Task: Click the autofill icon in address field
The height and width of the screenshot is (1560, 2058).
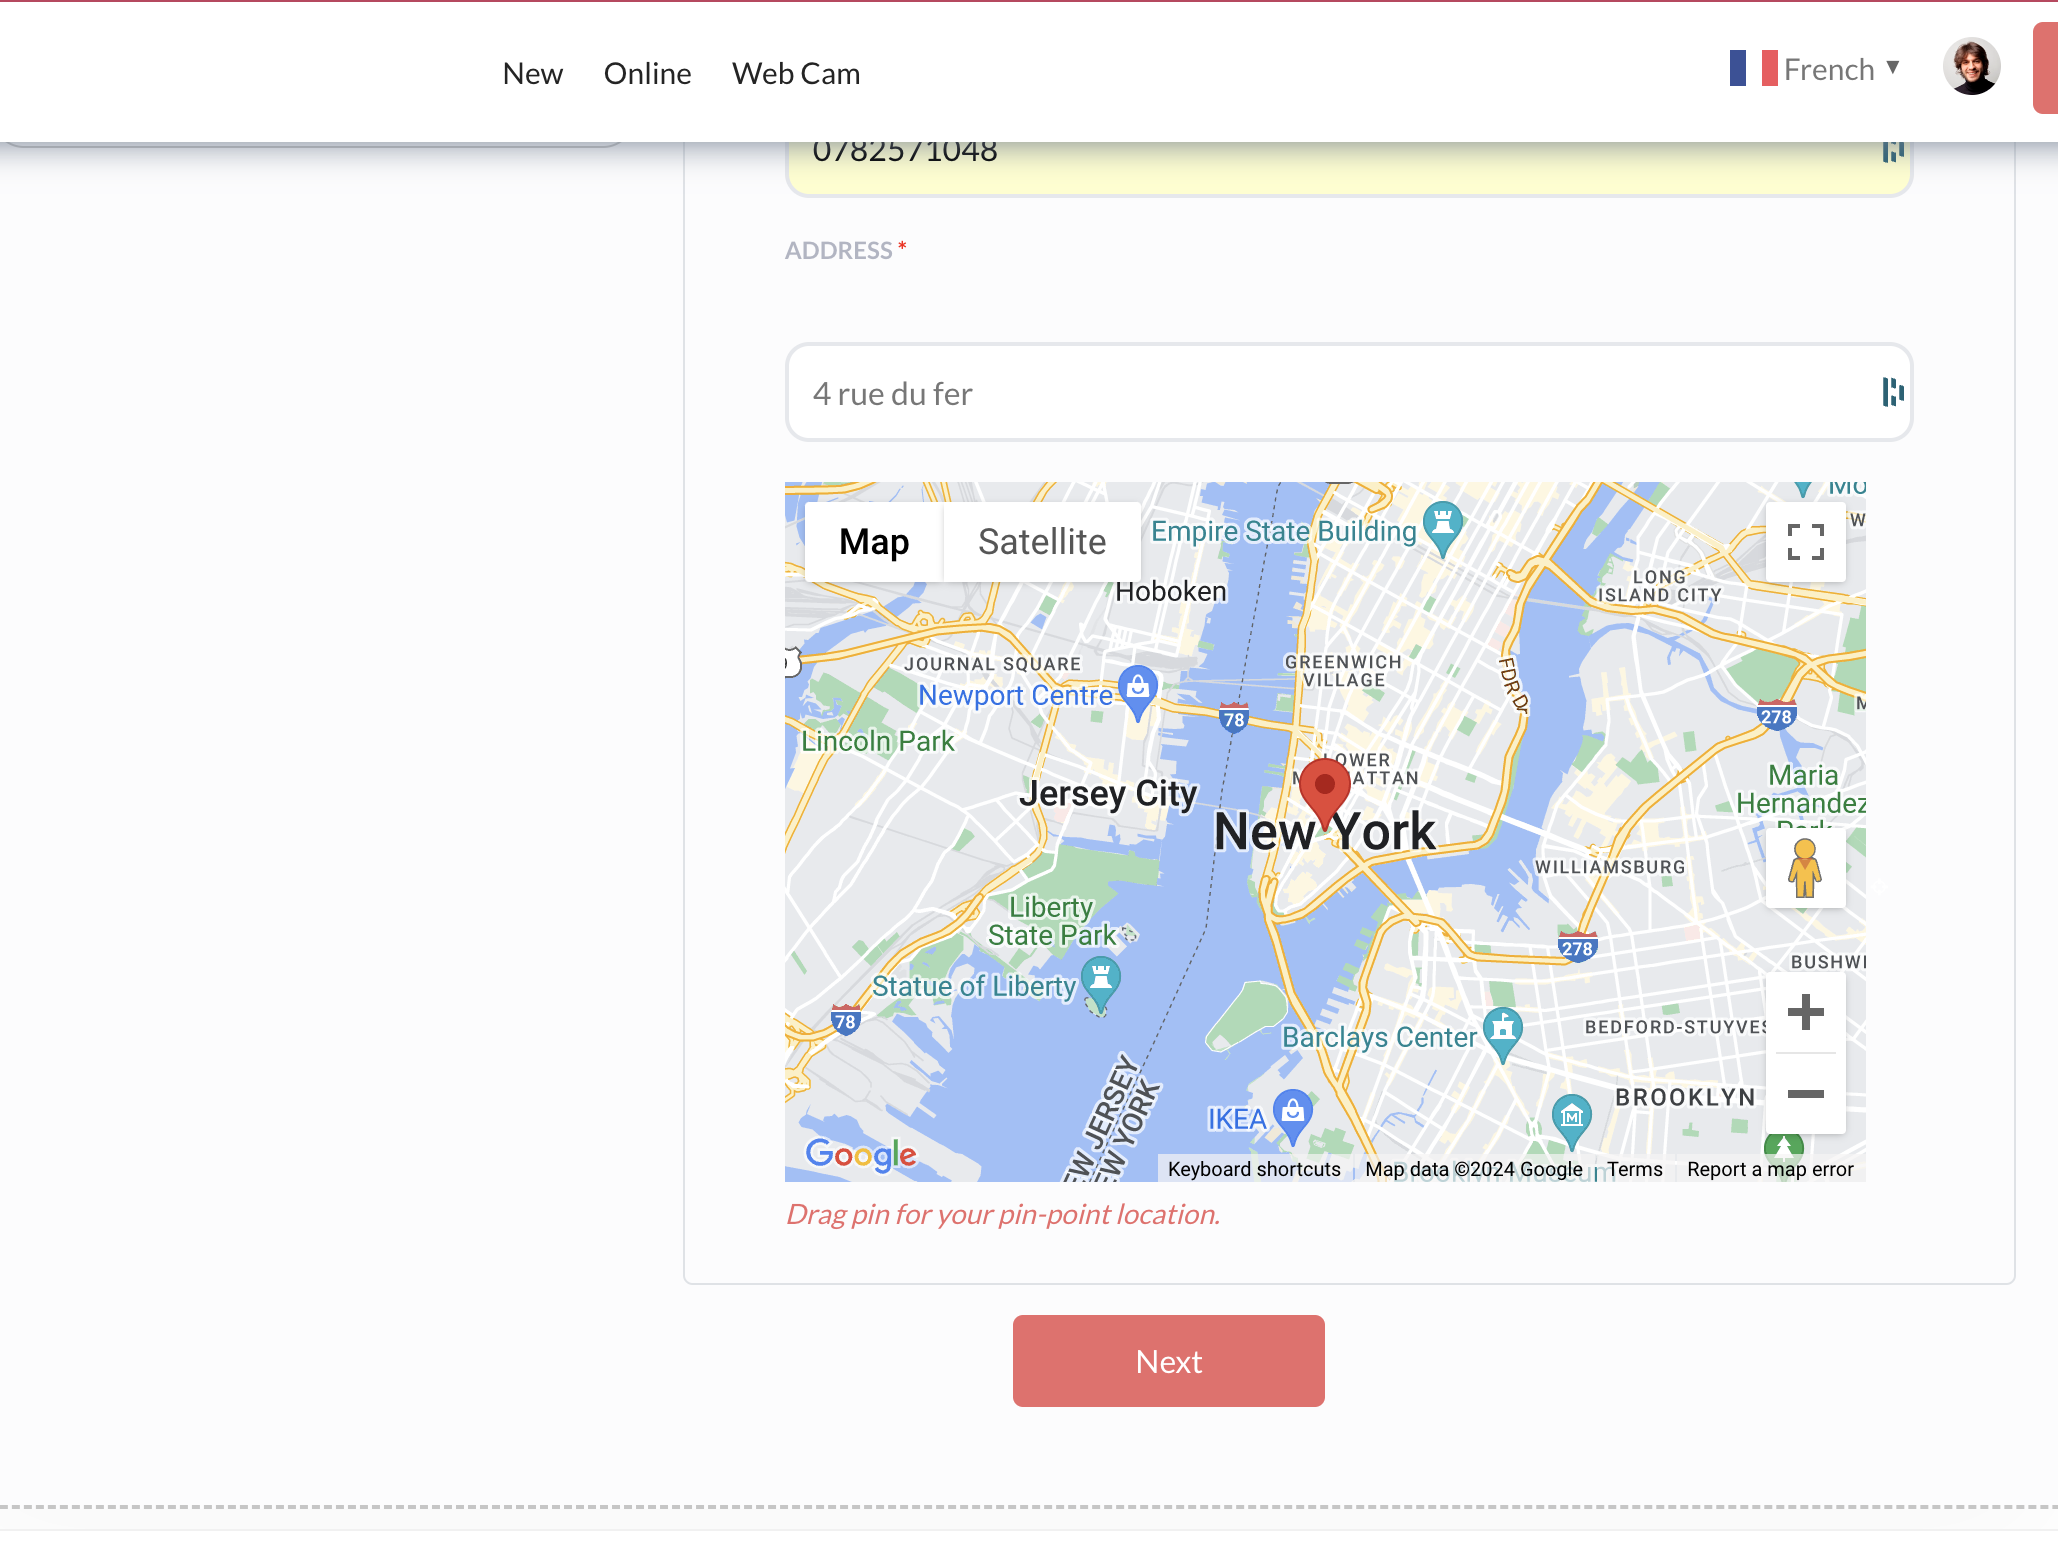Action: pos(1892,392)
